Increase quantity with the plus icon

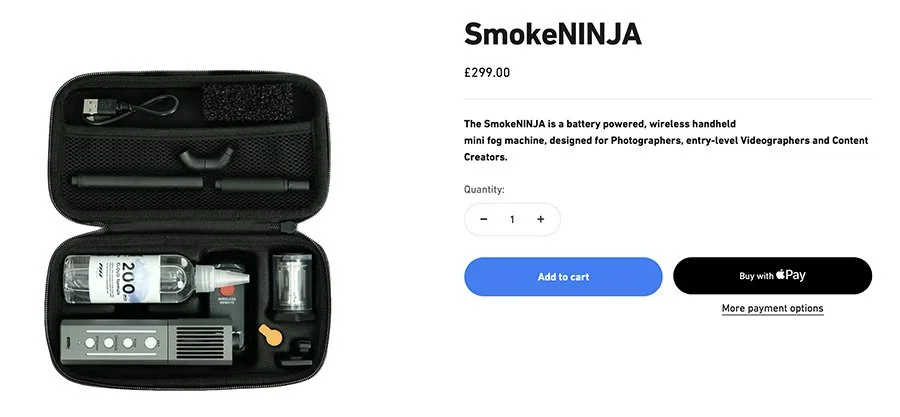click(540, 219)
